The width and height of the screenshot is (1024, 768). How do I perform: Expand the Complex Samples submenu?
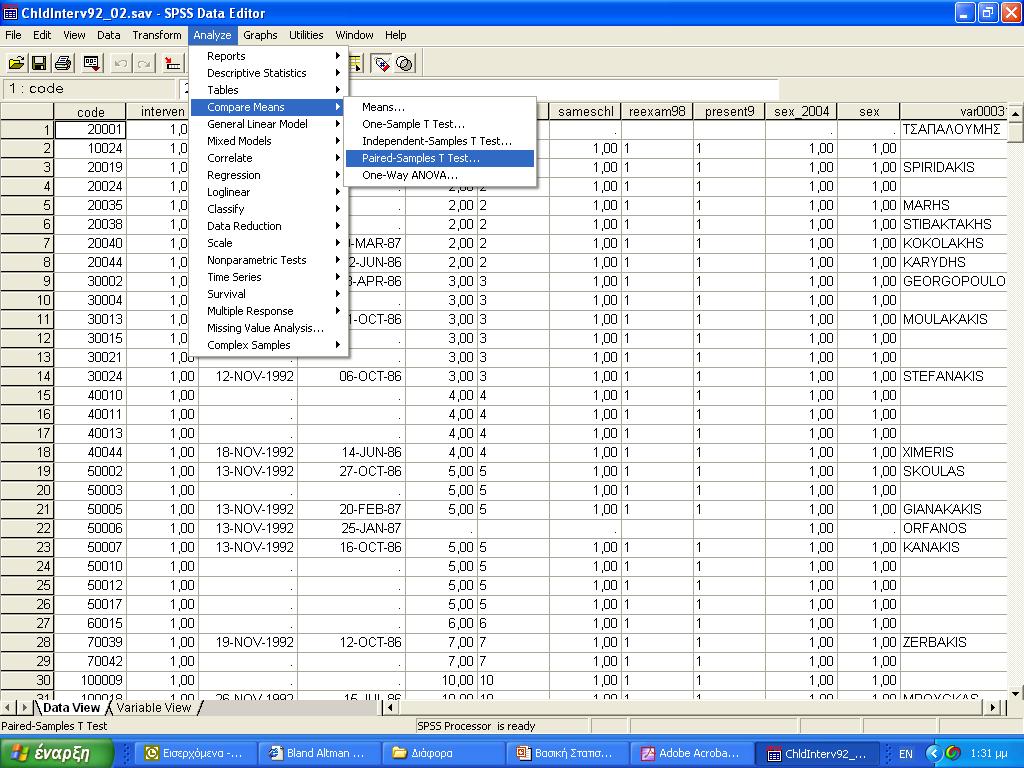click(268, 345)
